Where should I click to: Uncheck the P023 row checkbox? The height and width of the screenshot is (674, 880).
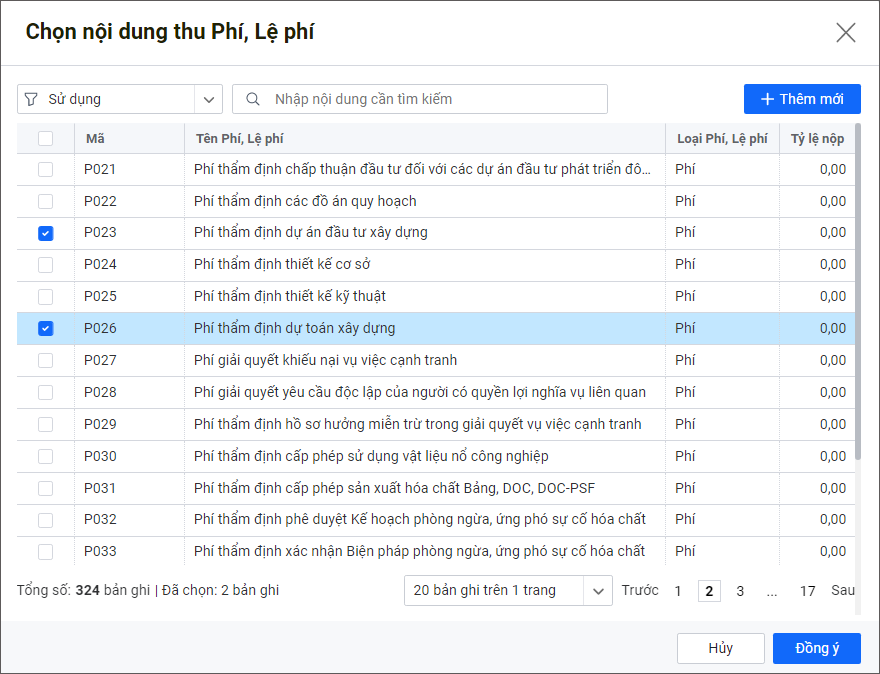point(45,233)
